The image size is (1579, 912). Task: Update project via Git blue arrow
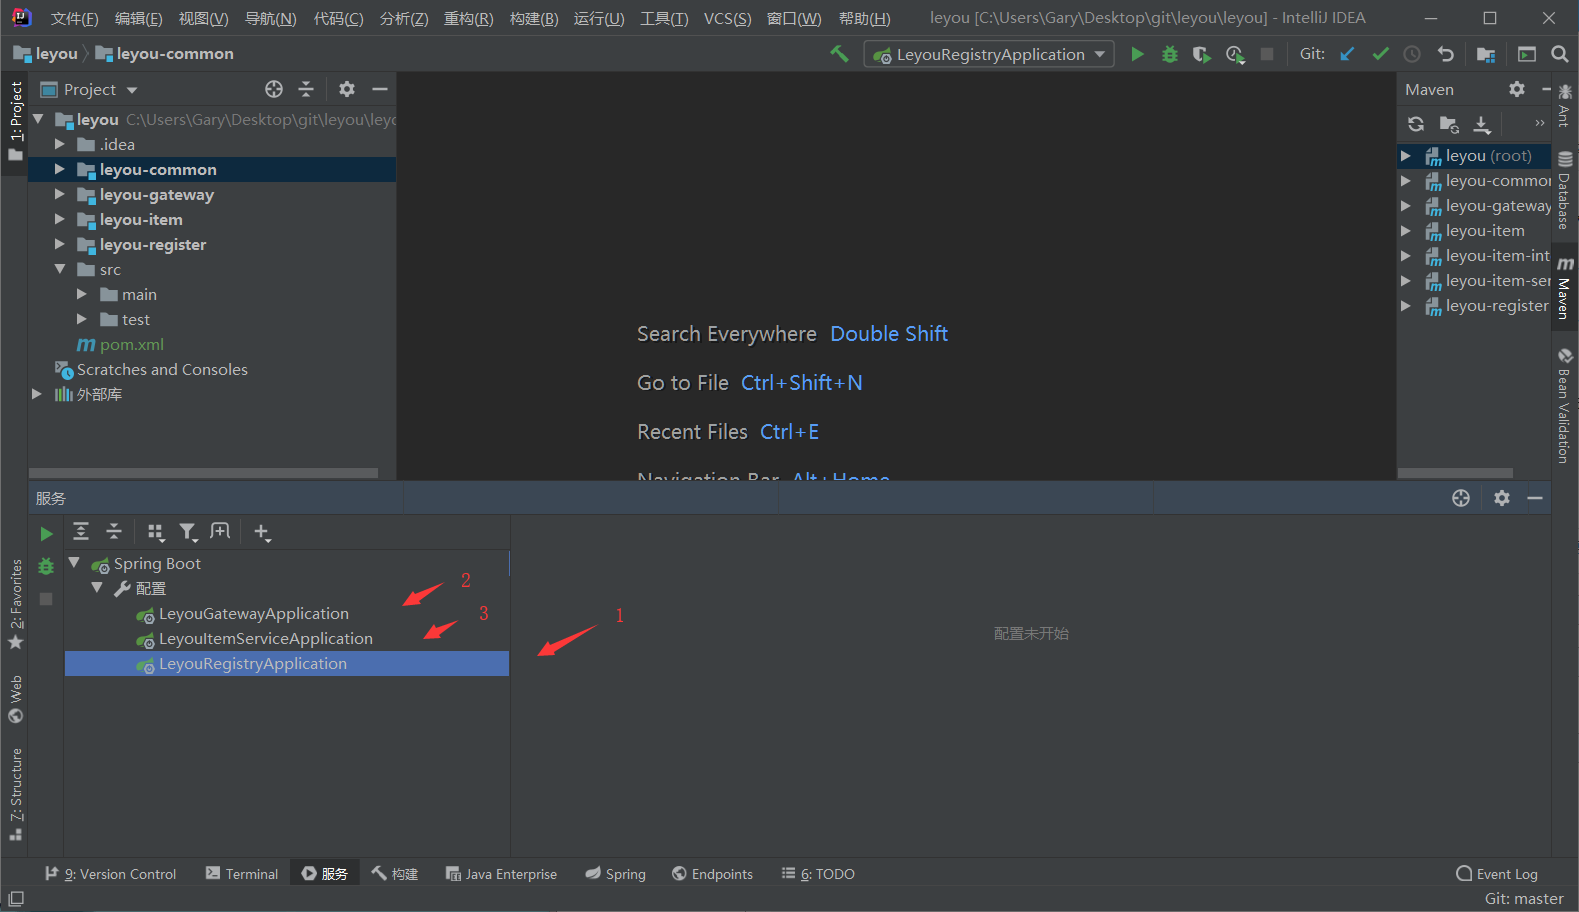[x=1347, y=54]
